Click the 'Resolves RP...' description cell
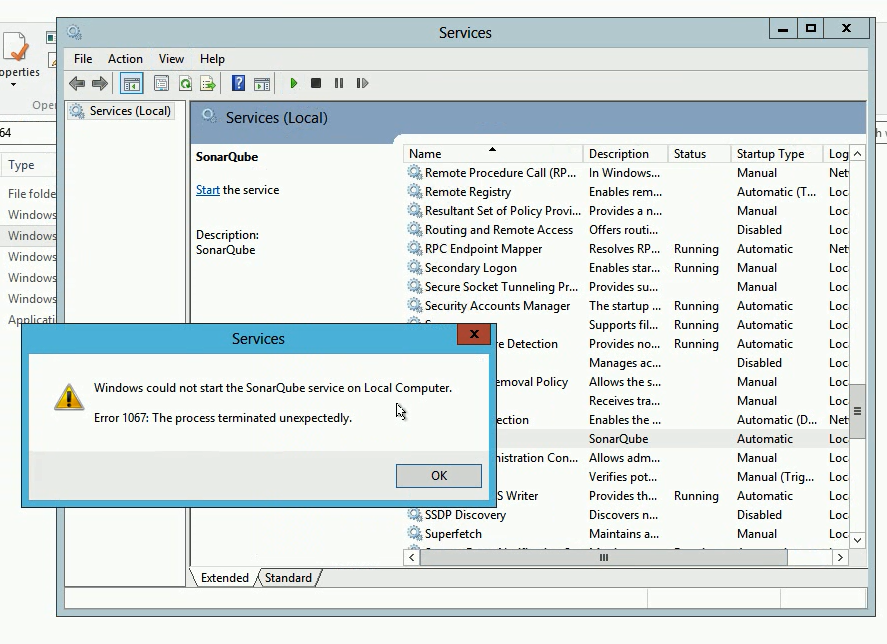The height and width of the screenshot is (644, 887). [625, 249]
